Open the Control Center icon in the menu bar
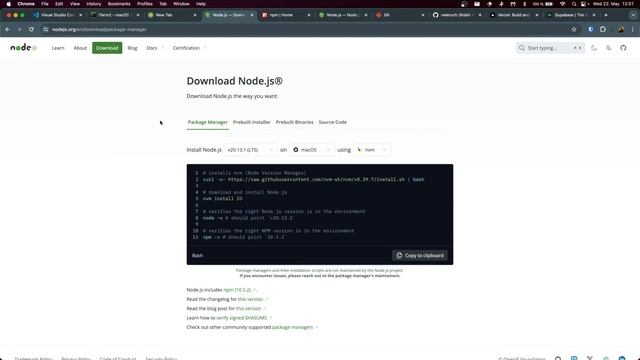 point(584,4)
